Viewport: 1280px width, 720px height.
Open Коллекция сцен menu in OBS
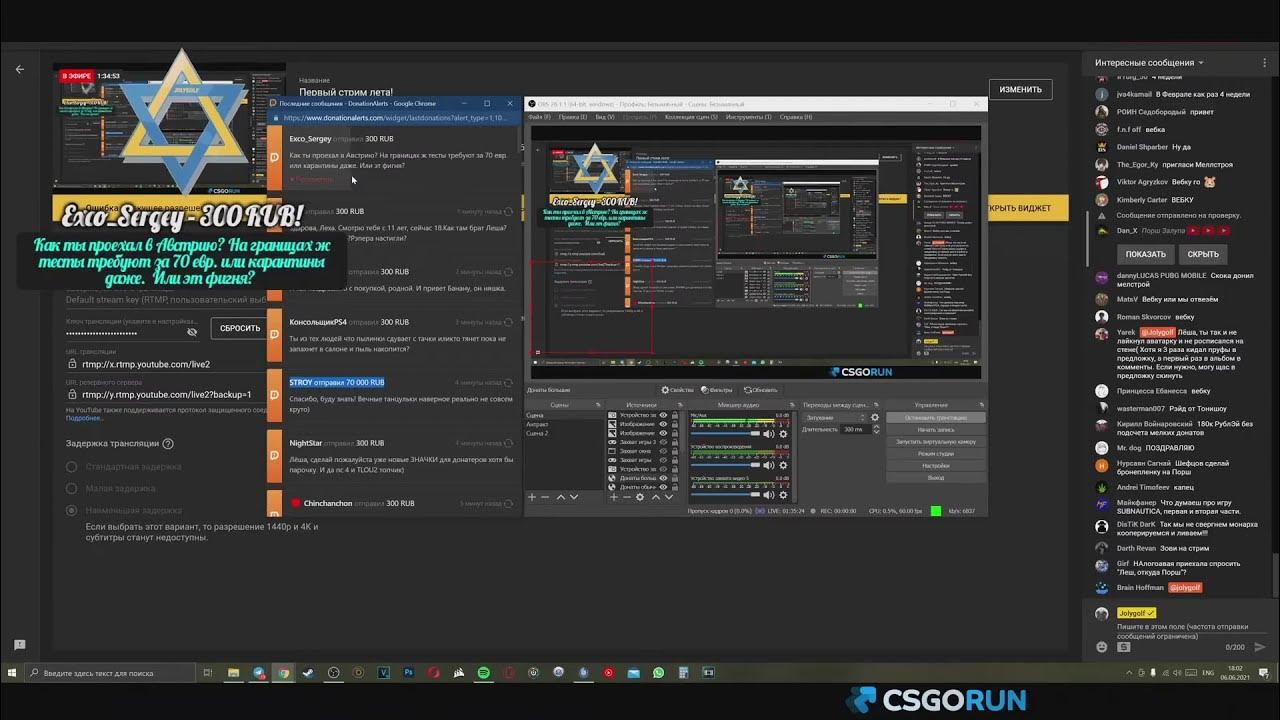click(x=690, y=117)
